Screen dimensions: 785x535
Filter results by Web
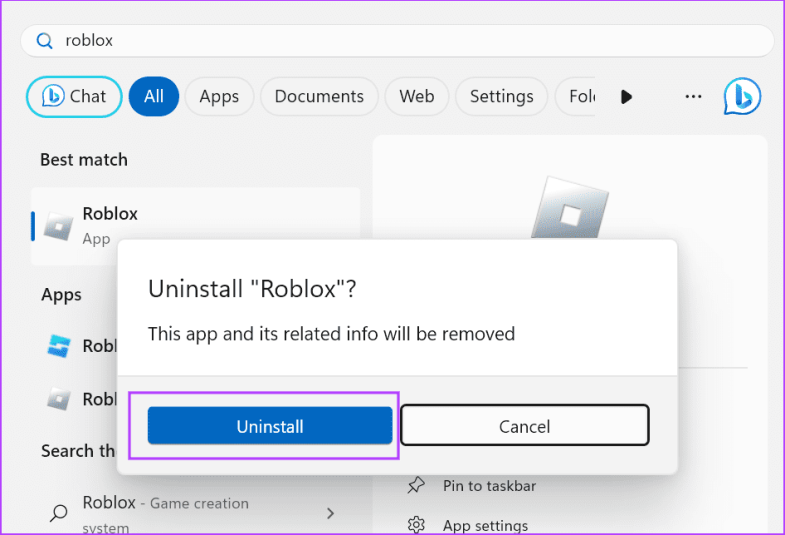[x=416, y=97]
